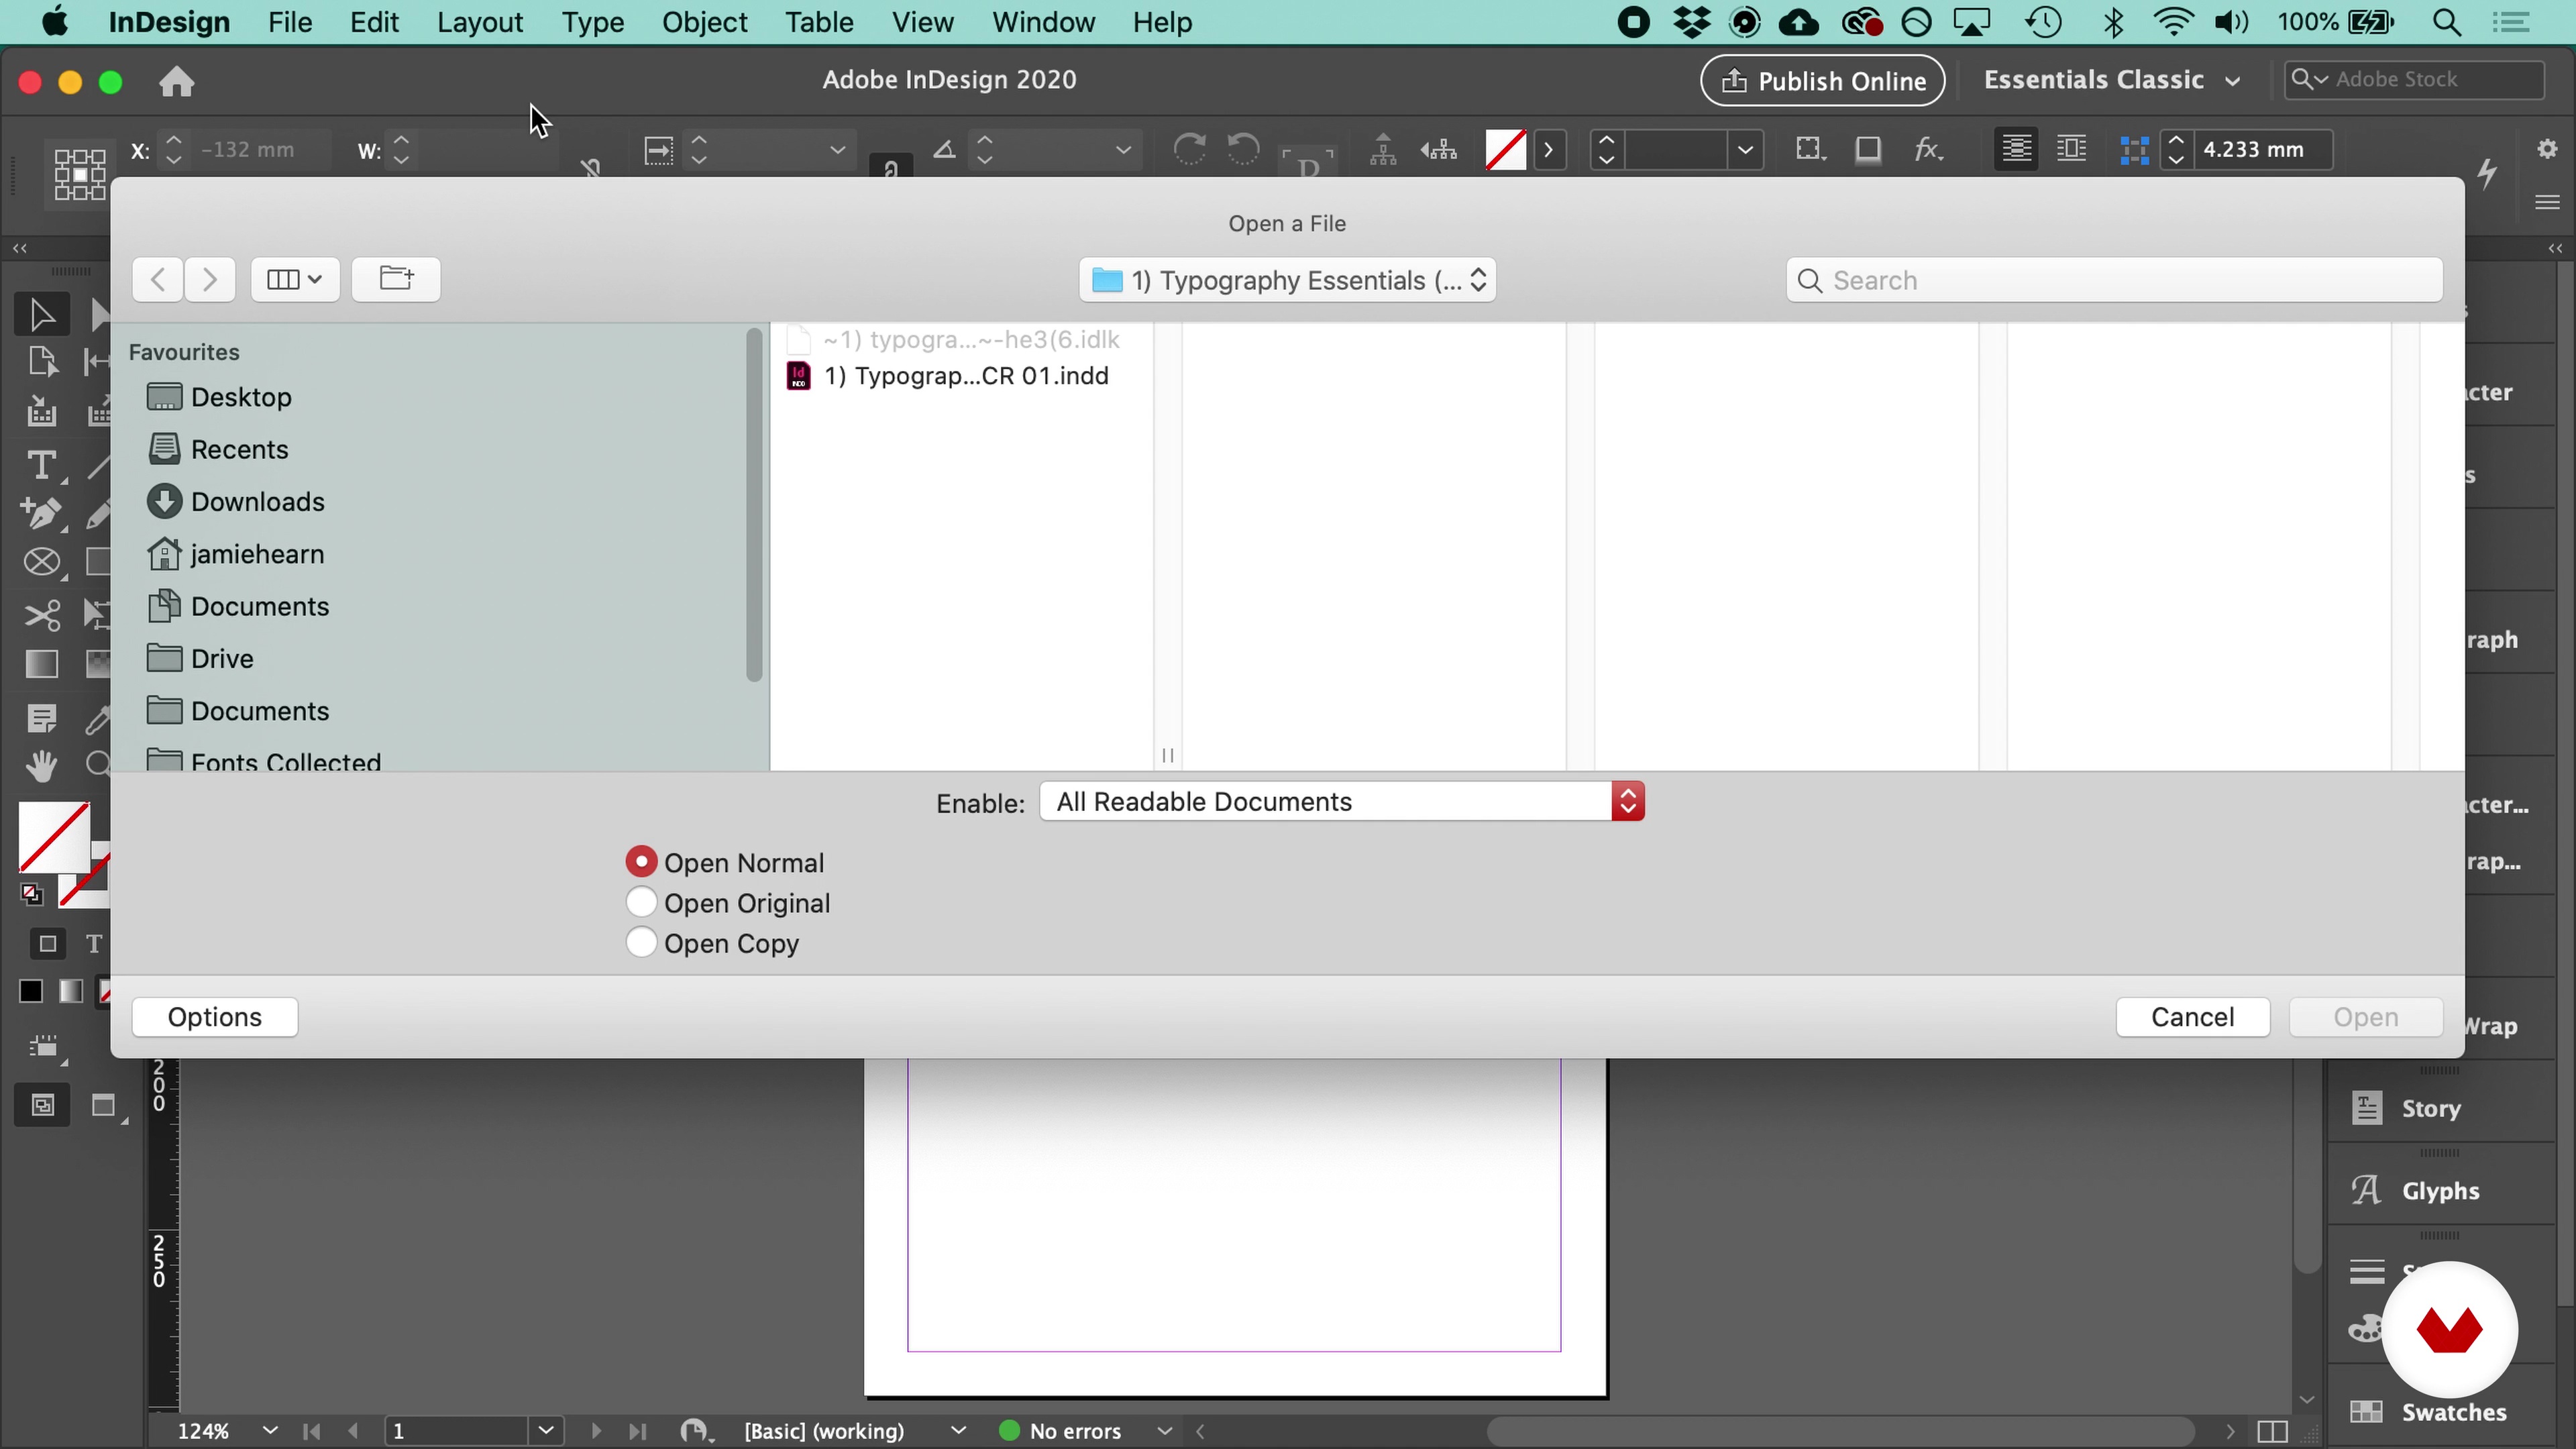
Task: Toggle Formatting affects text button
Action: [x=94, y=943]
